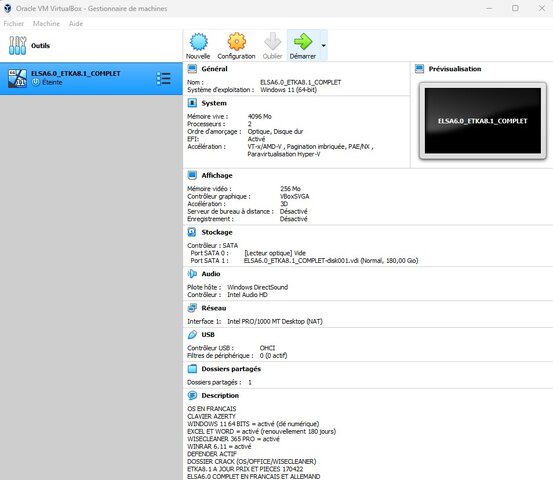
Task: Open the Démarrer dropdown arrow
Action: click(323, 45)
